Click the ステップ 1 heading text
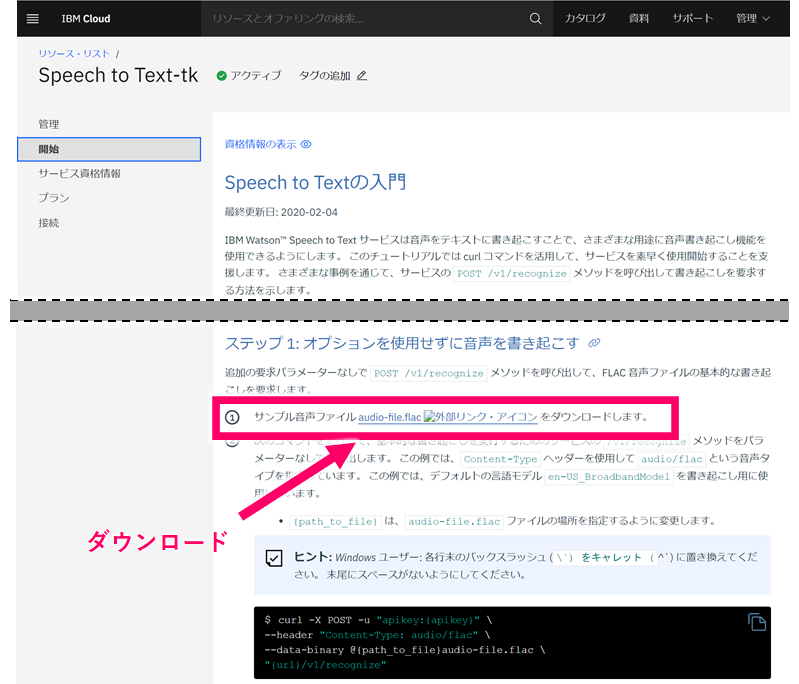The height and width of the screenshot is (684, 799). pyautogui.click(x=402, y=343)
